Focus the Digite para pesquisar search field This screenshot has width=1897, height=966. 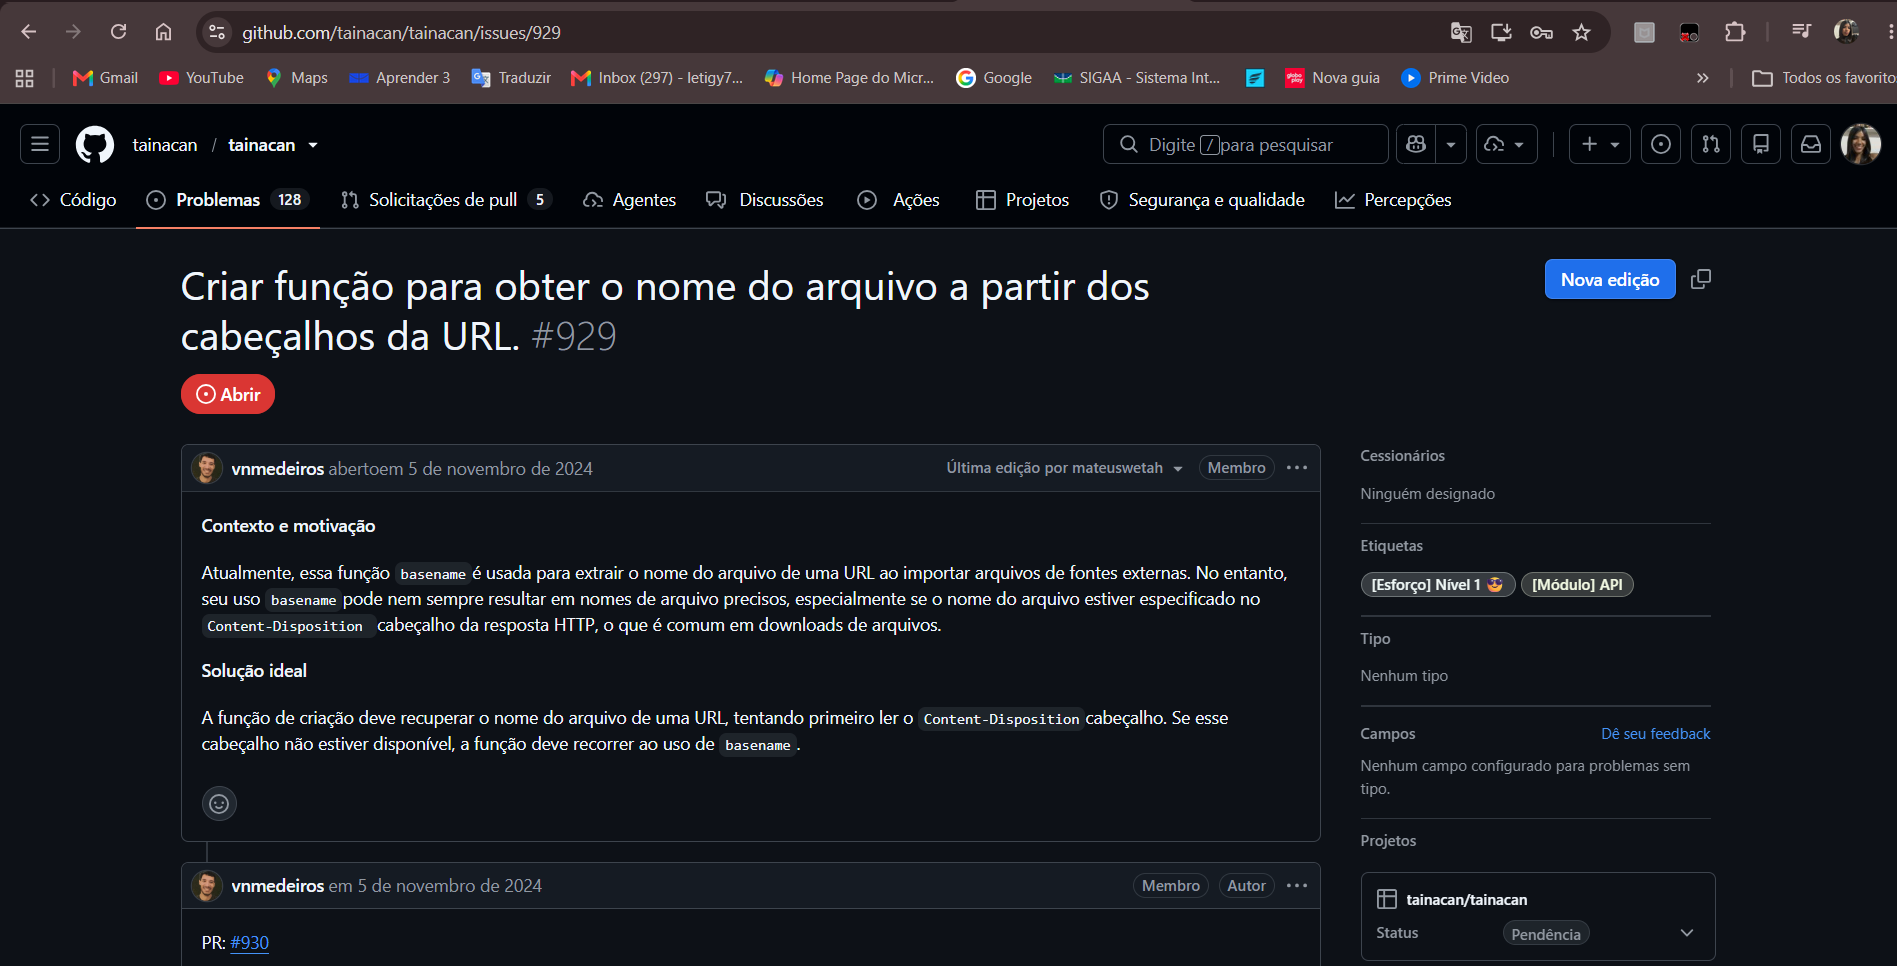coord(1245,144)
